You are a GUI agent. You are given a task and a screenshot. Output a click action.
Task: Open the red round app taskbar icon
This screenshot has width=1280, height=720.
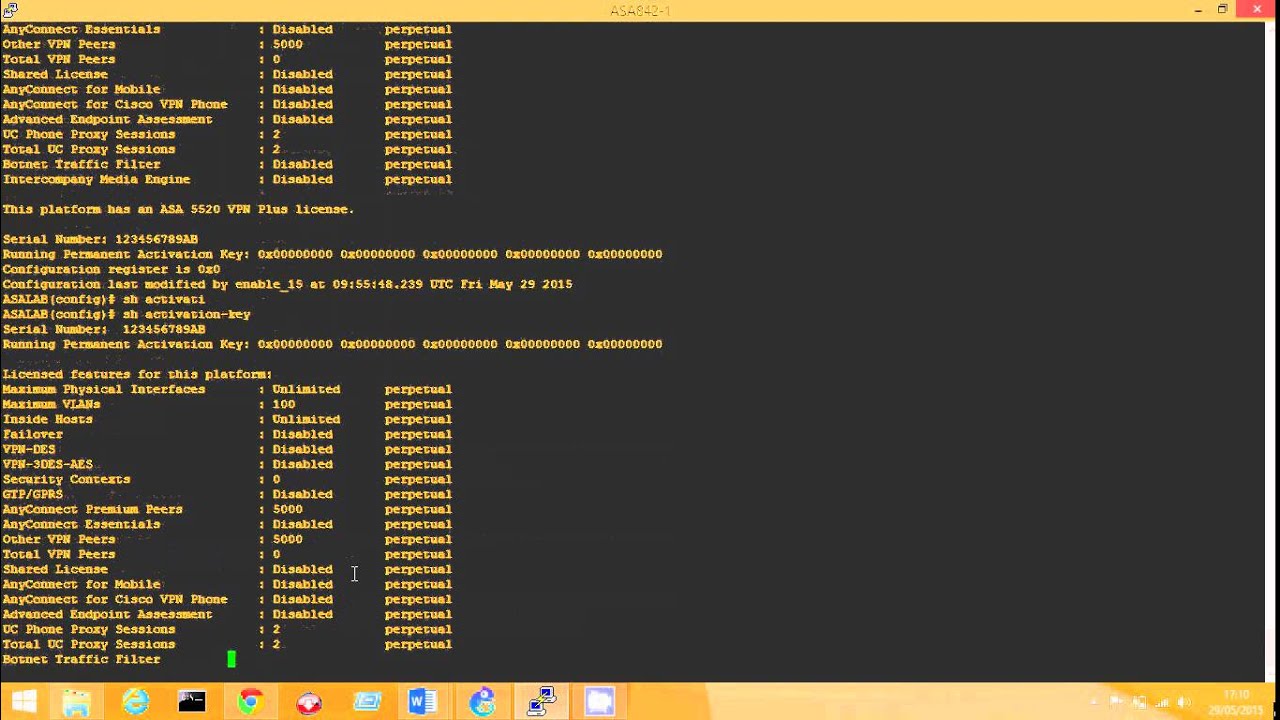pyautogui.click(x=309, y=702)
